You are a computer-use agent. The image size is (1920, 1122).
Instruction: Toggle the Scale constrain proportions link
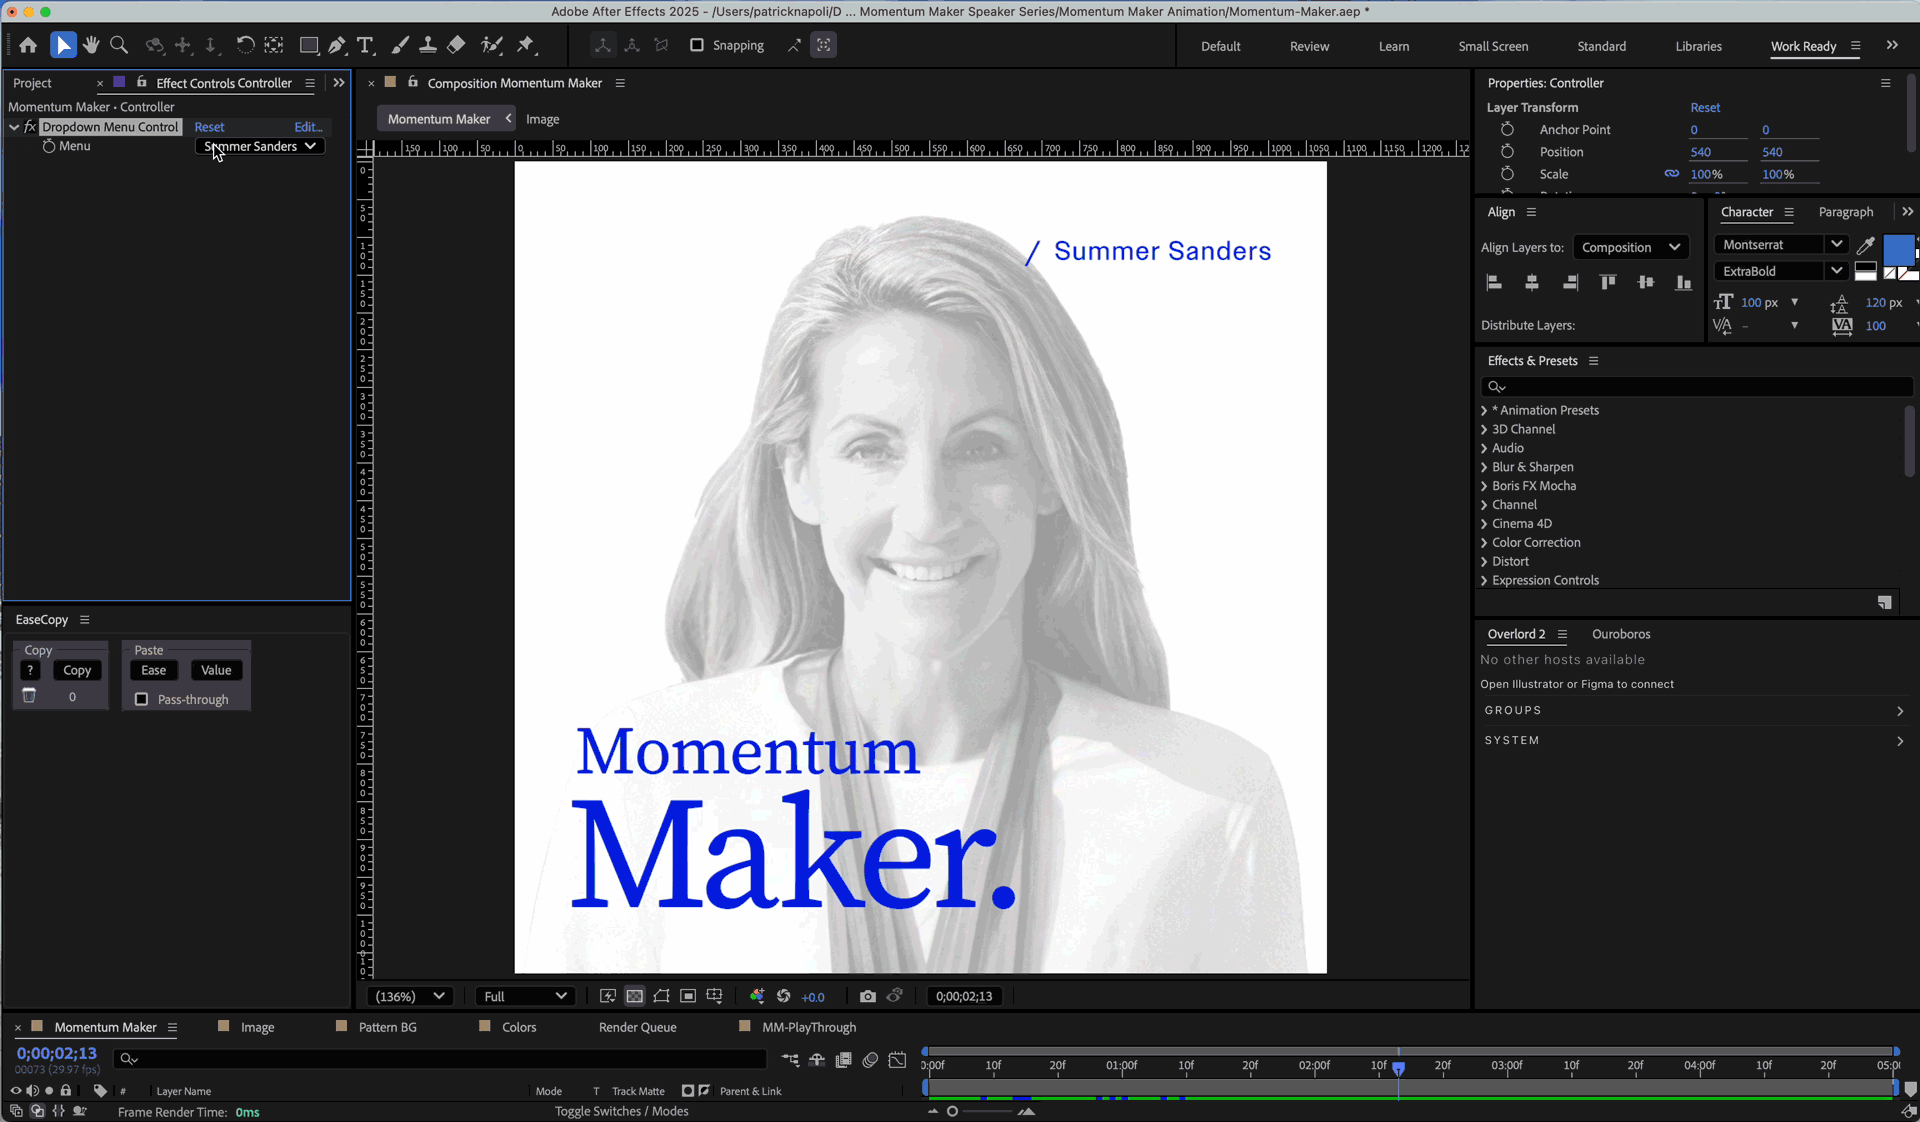pyautogui.click(x=1671, y=174)
